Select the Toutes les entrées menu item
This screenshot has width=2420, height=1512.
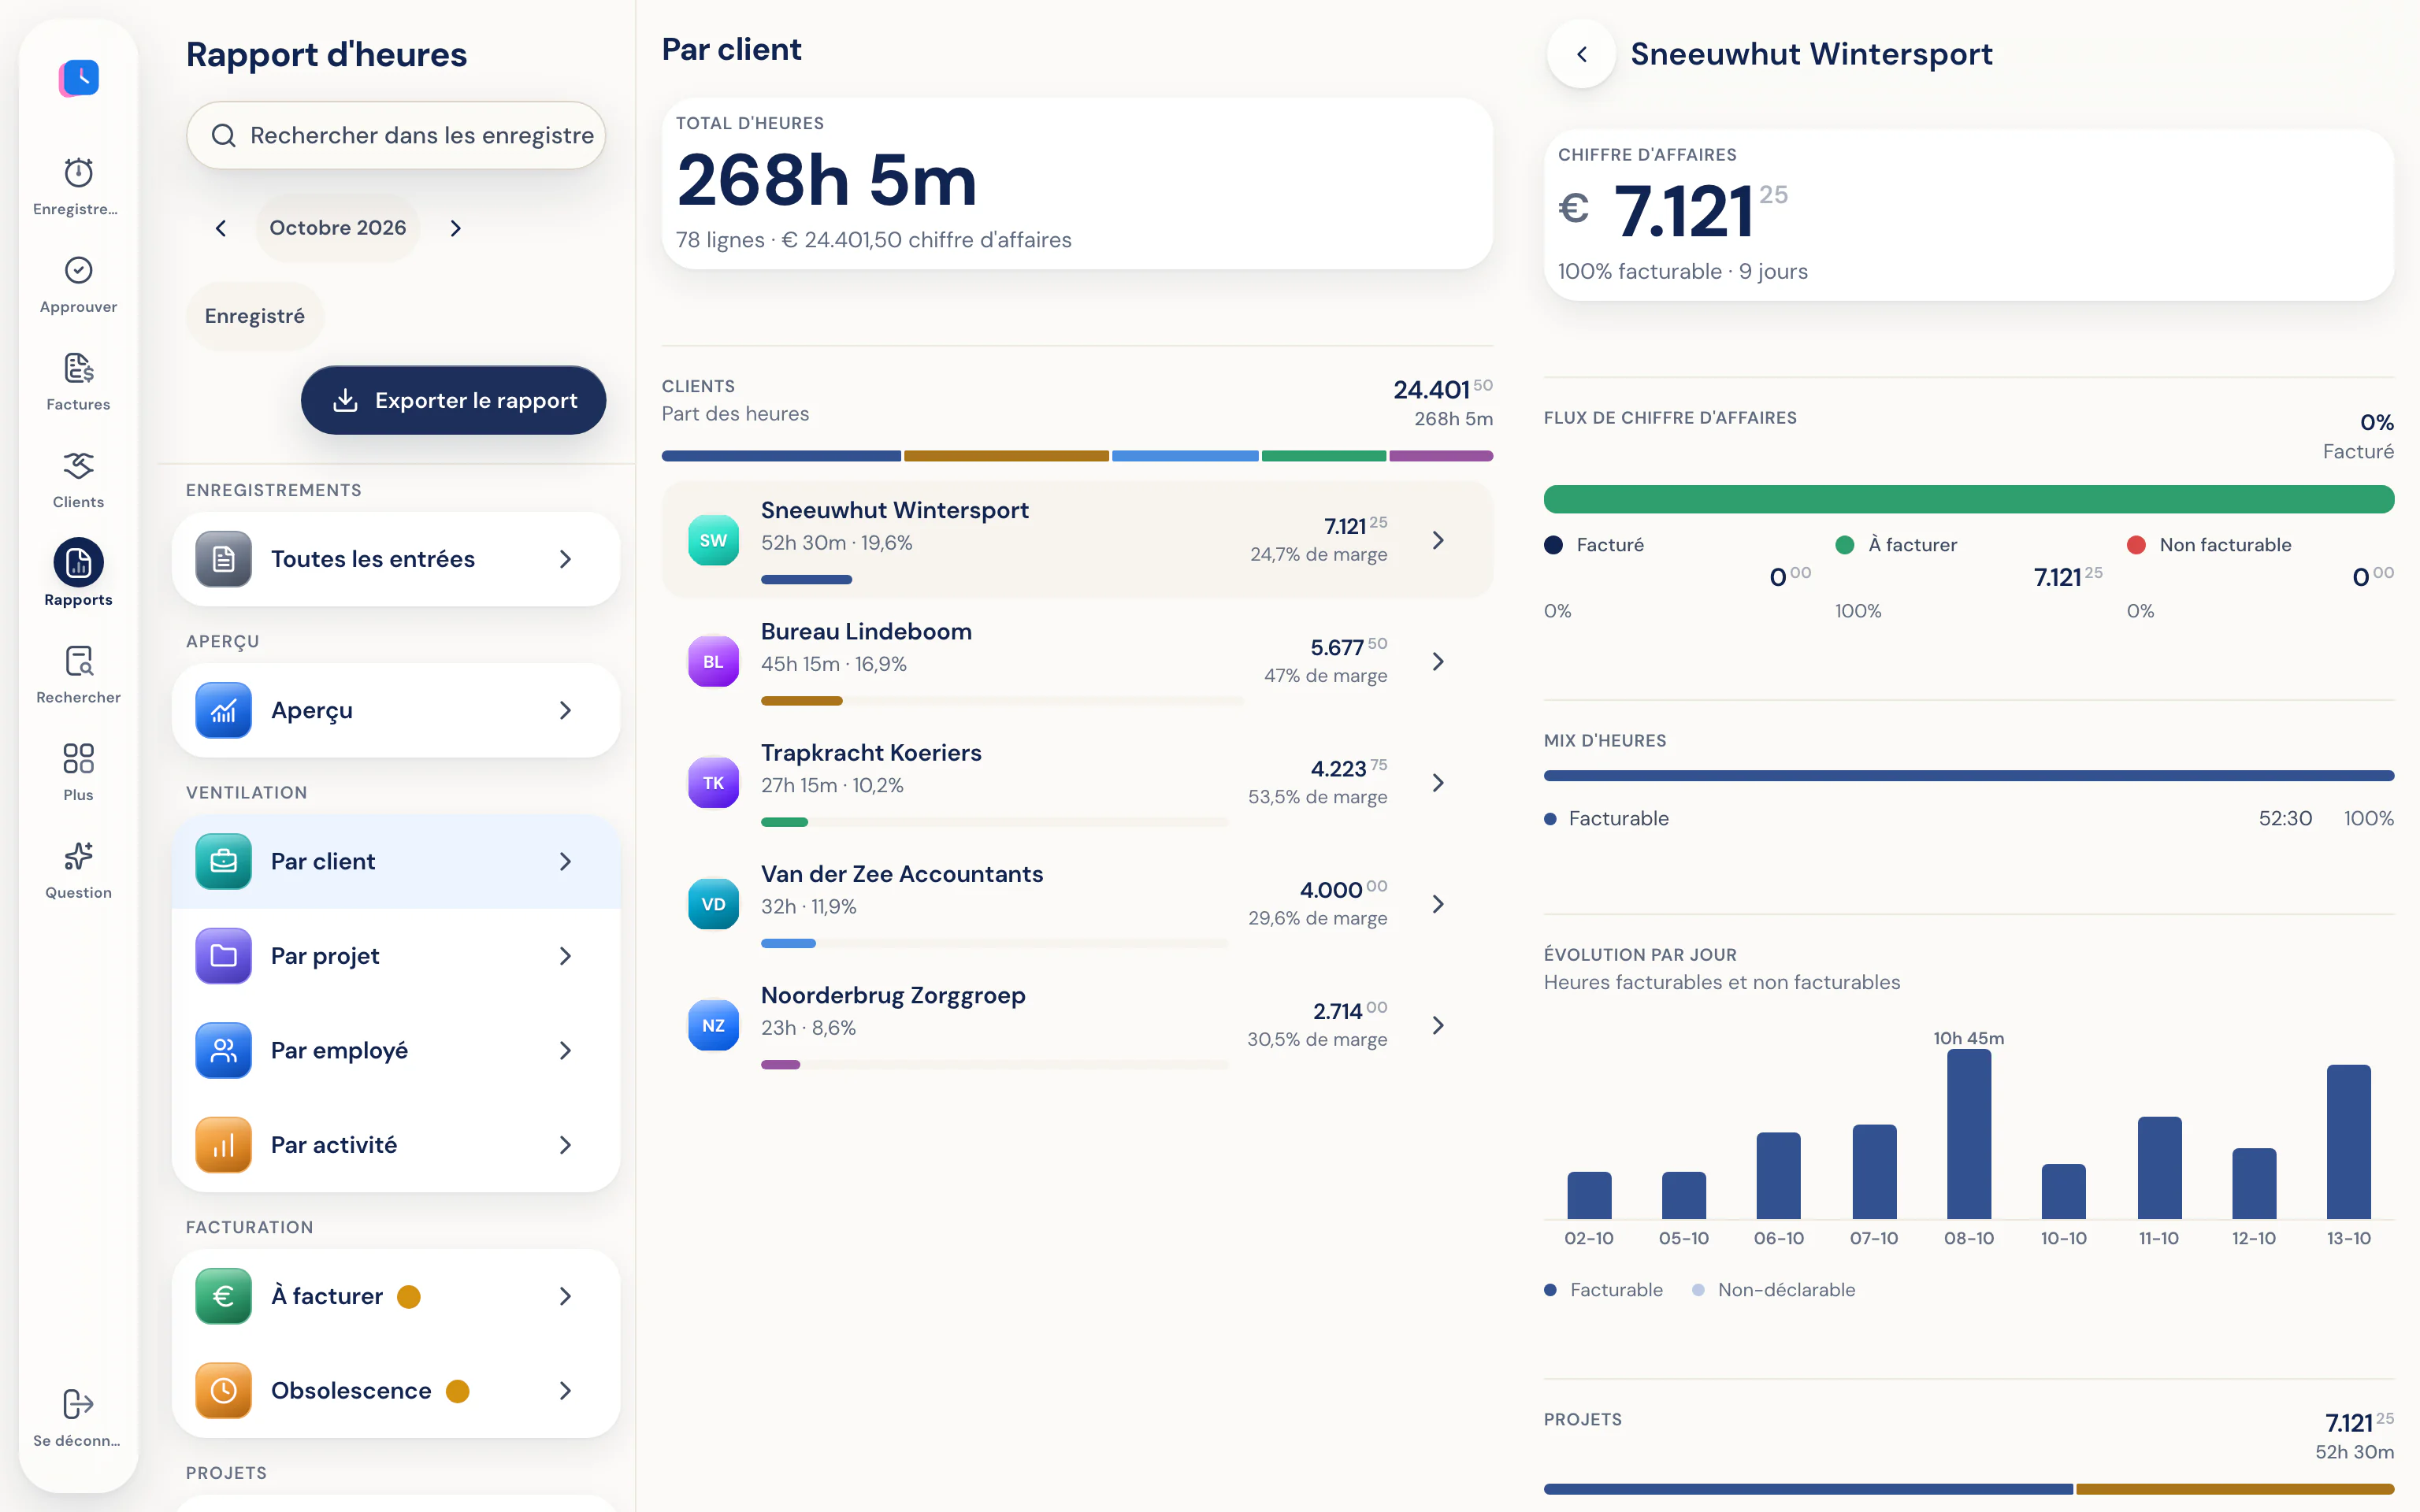click(x=396, y=559)
